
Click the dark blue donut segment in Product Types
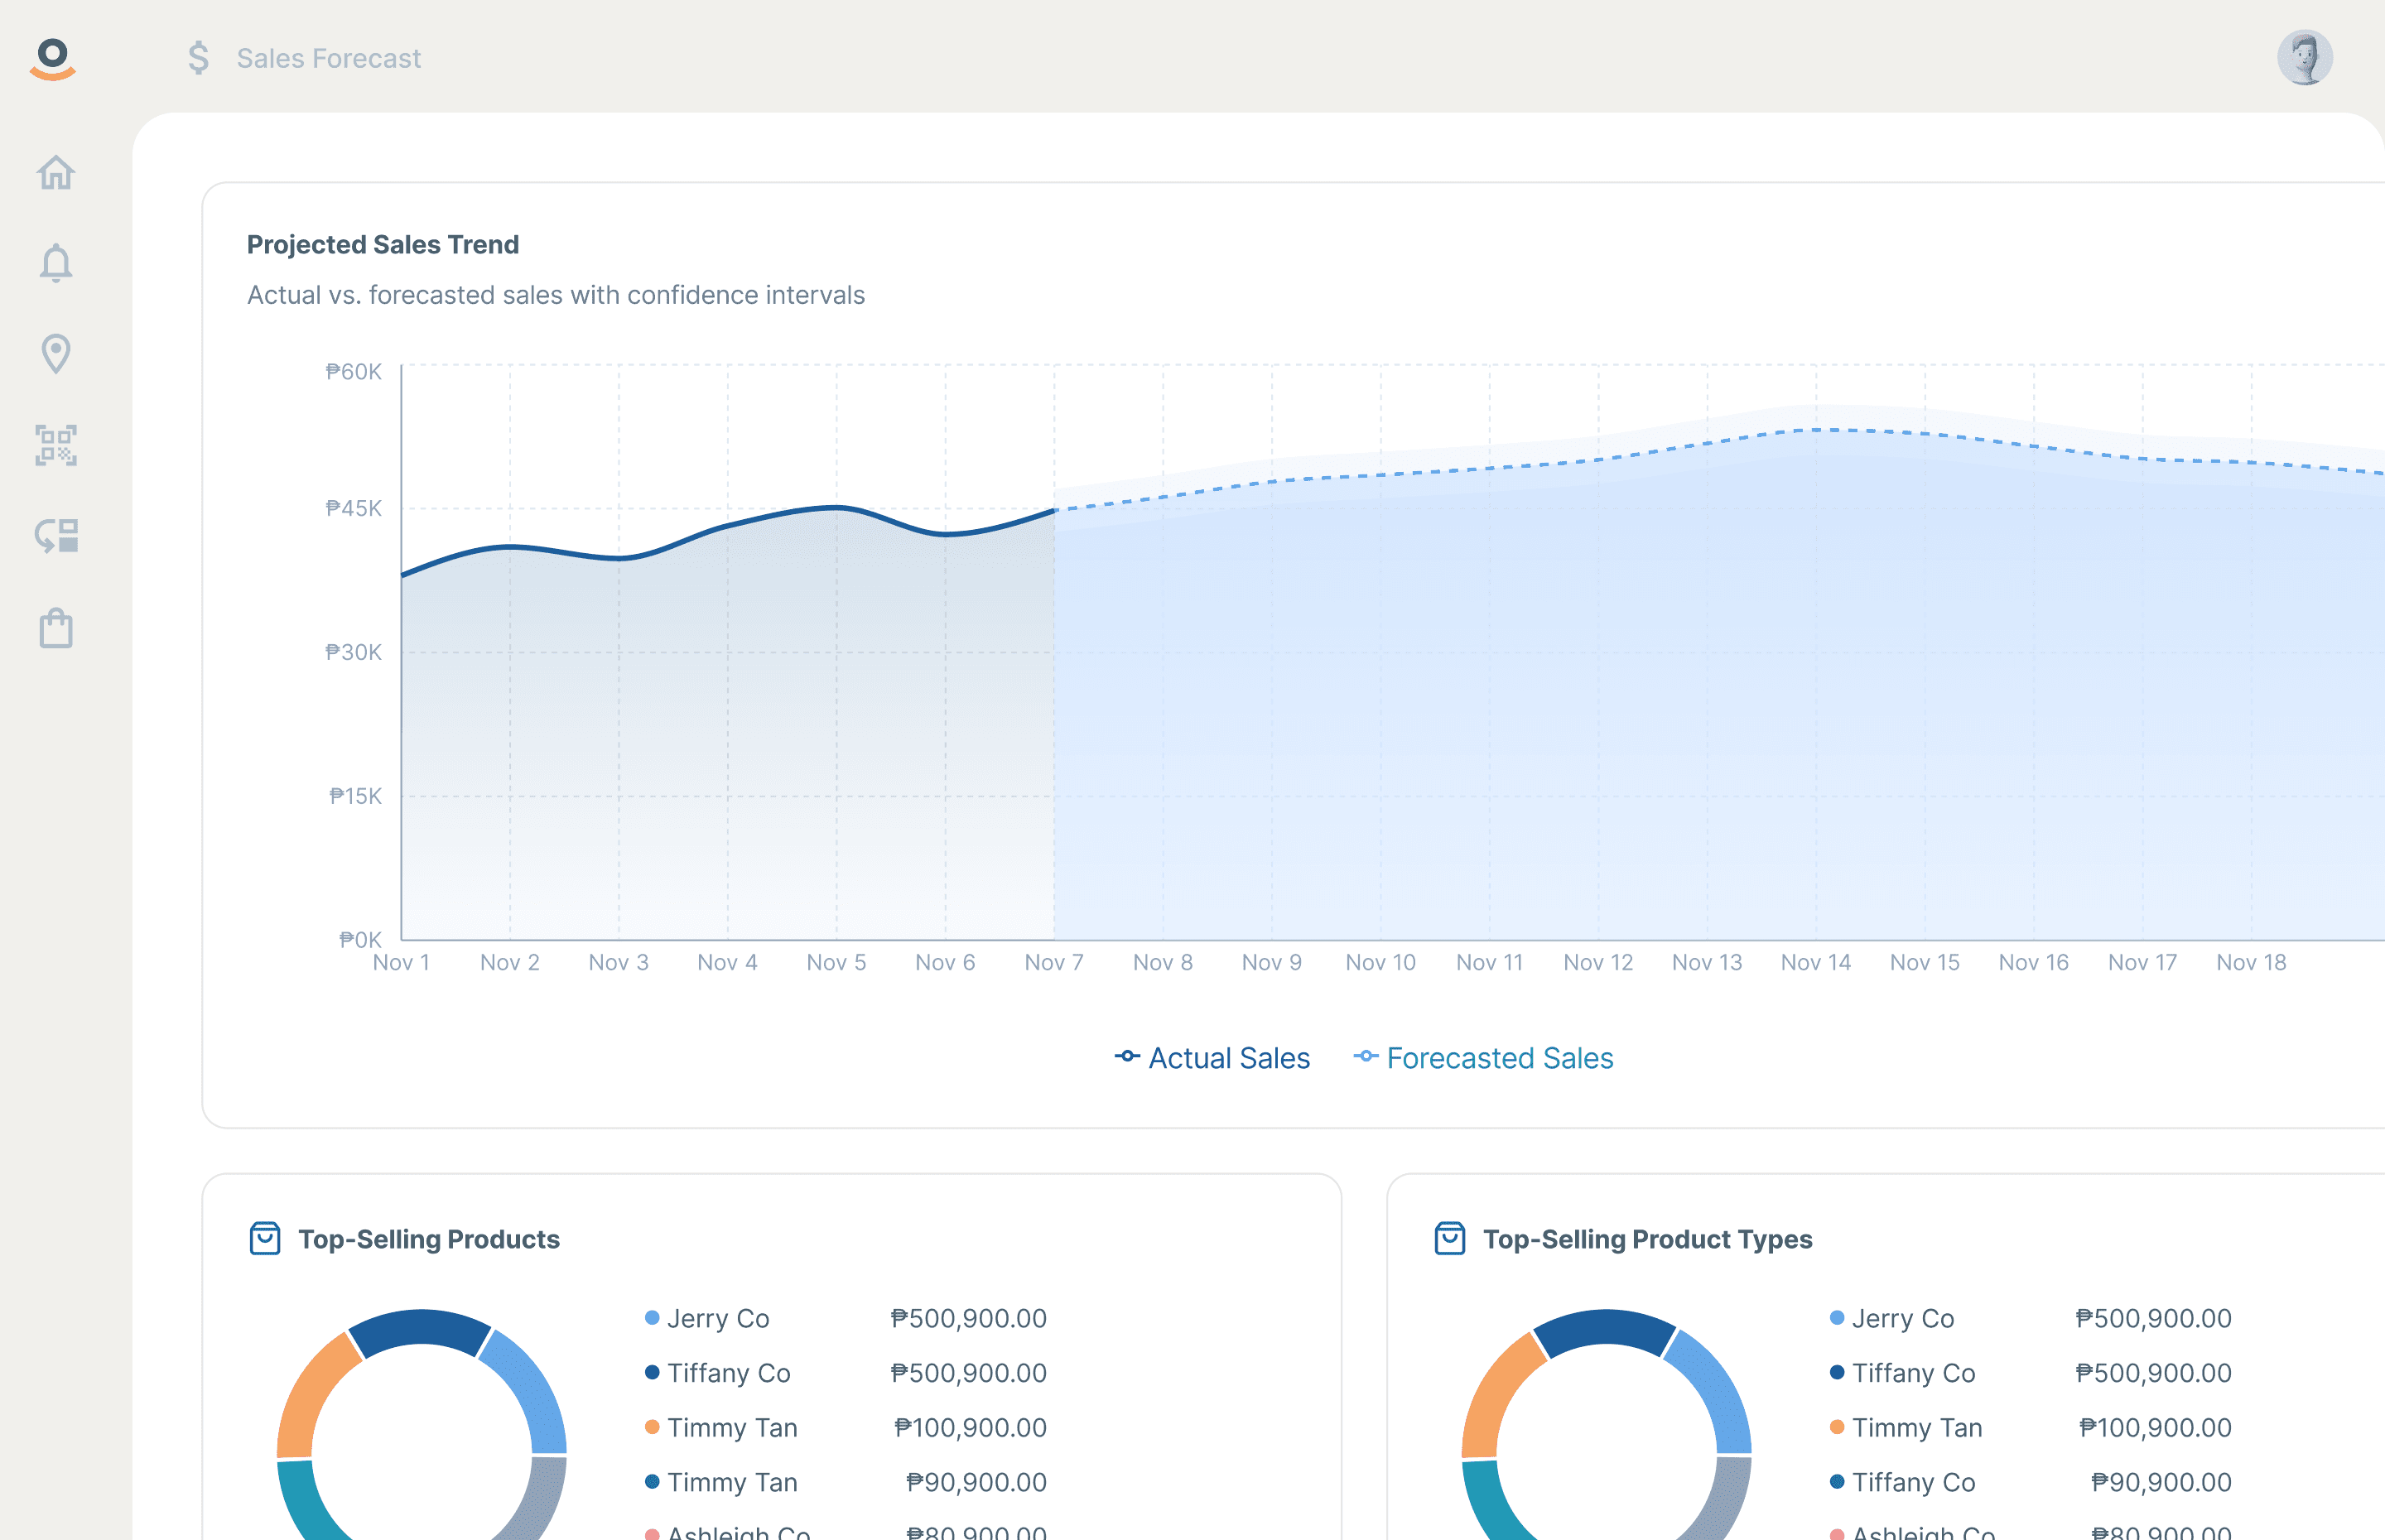(x=1604, y=1331)
